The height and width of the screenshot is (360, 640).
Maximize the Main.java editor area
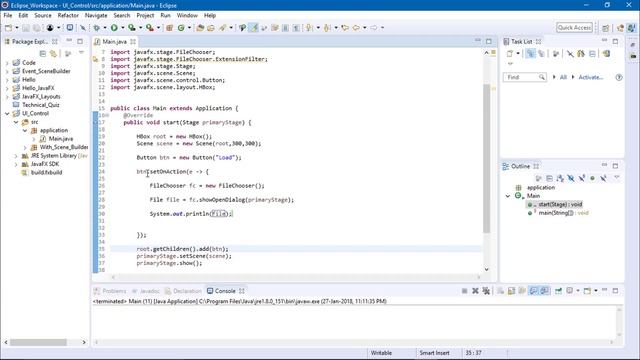[489, 41]
